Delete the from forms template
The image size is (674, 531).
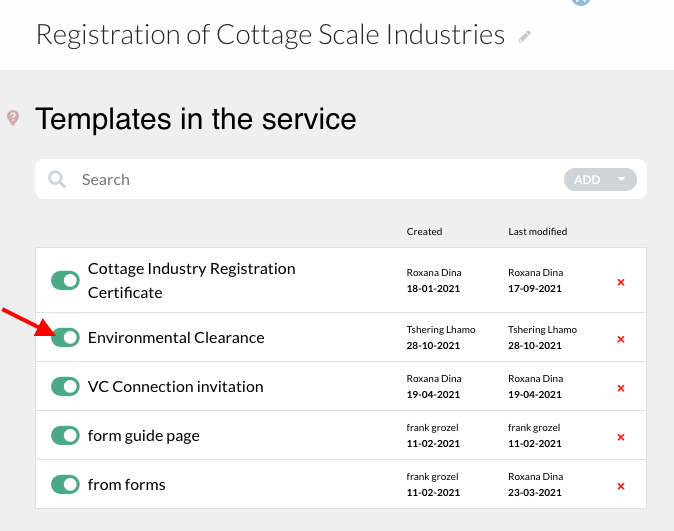coord(621,486)
